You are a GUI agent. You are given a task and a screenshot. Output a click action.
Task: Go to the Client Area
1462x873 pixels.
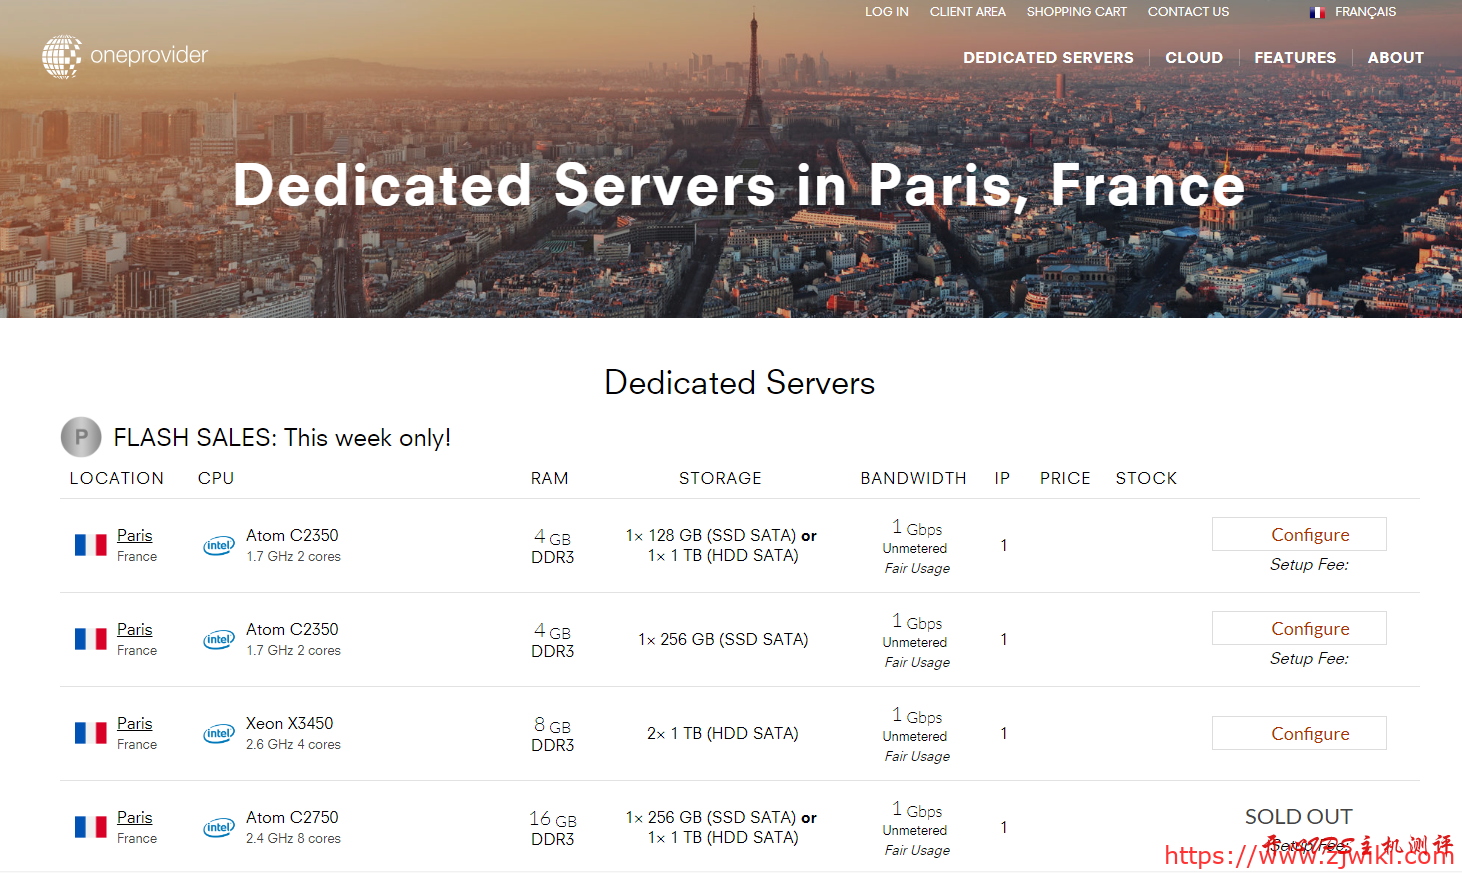(967, 12)
